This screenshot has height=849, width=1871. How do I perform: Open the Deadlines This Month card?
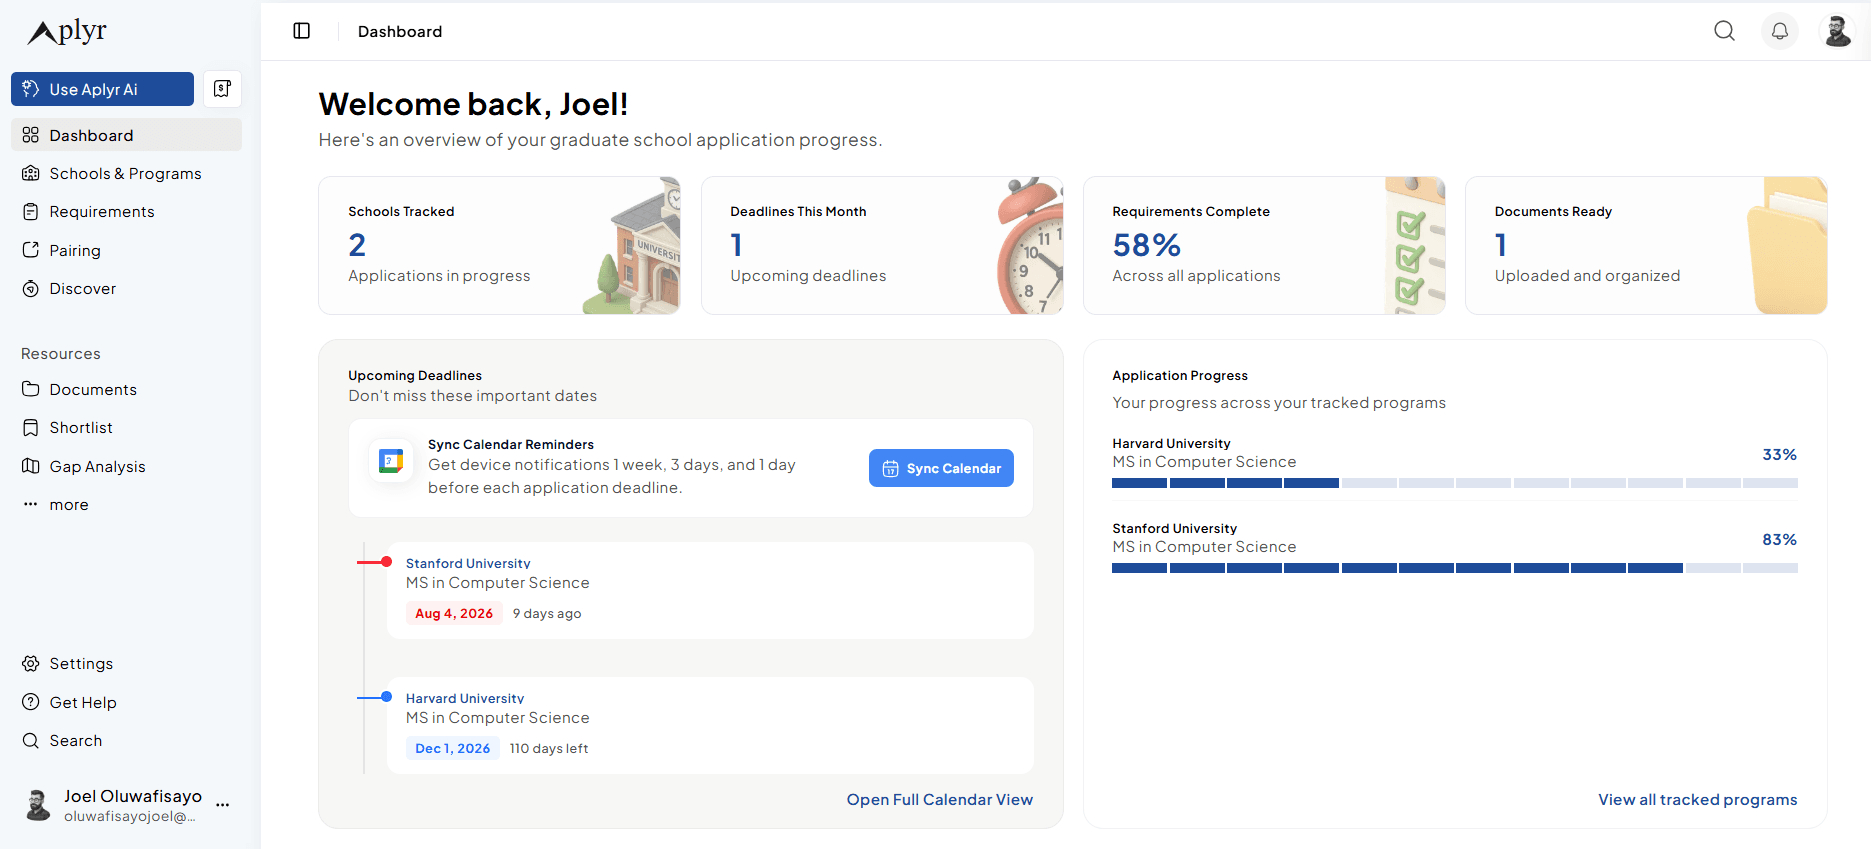coord(882,246)
